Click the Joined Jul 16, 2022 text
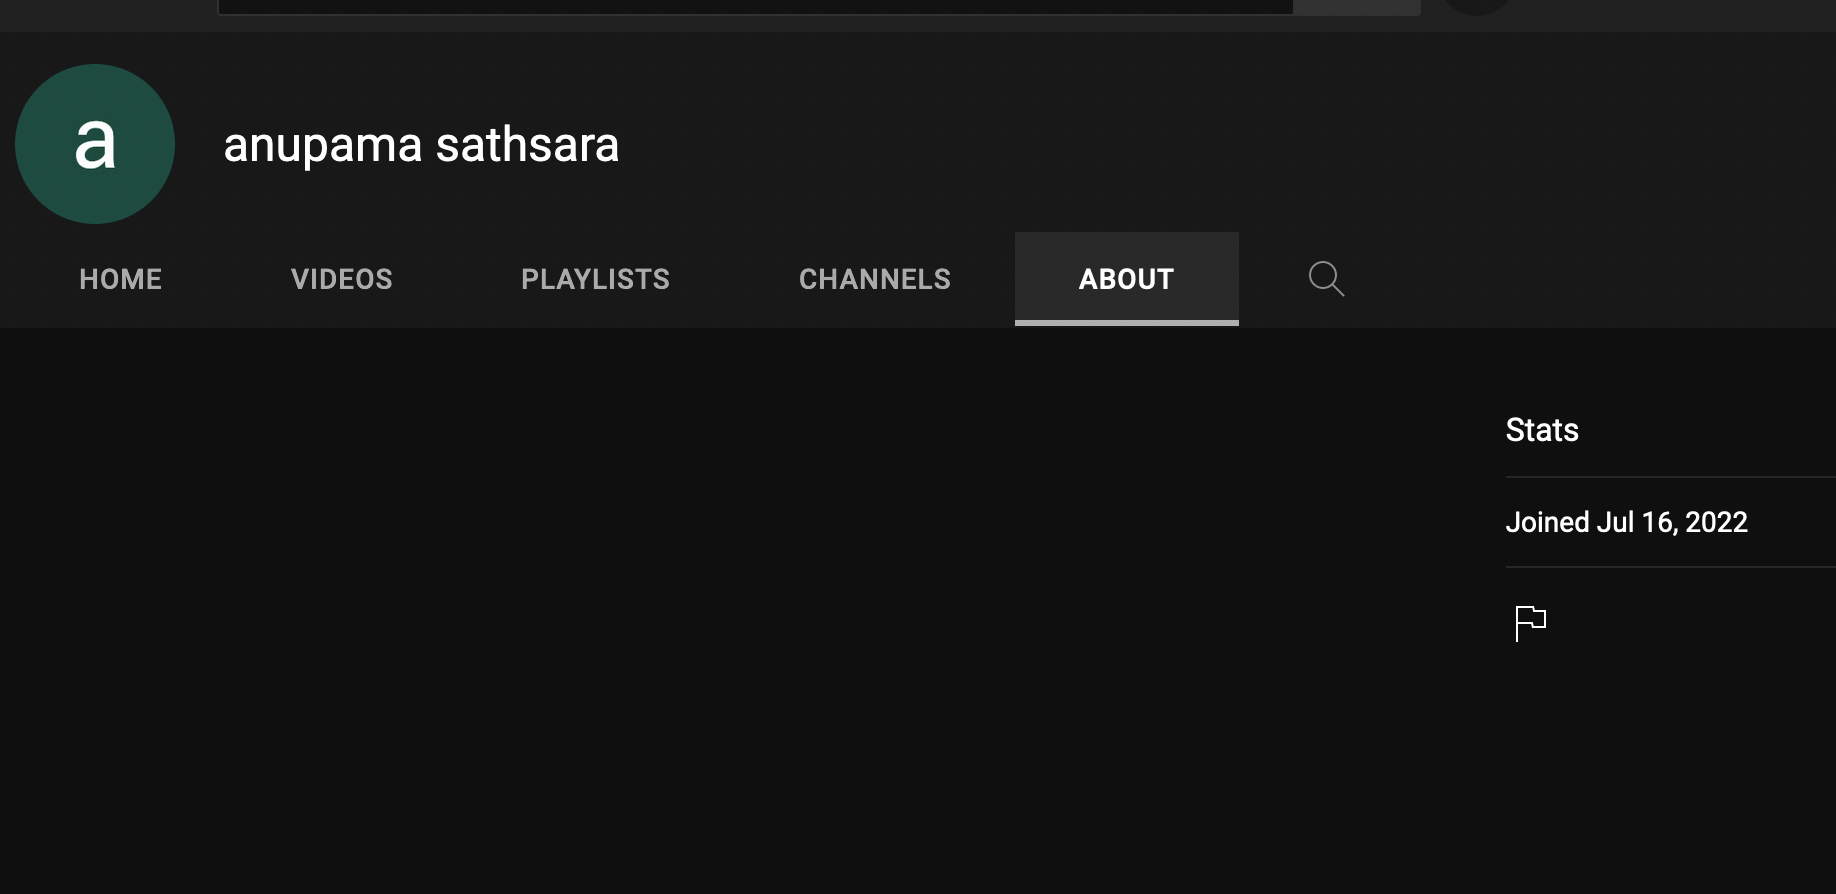Viewport: 1836px width, 894px height. (x=1627, y=522)
